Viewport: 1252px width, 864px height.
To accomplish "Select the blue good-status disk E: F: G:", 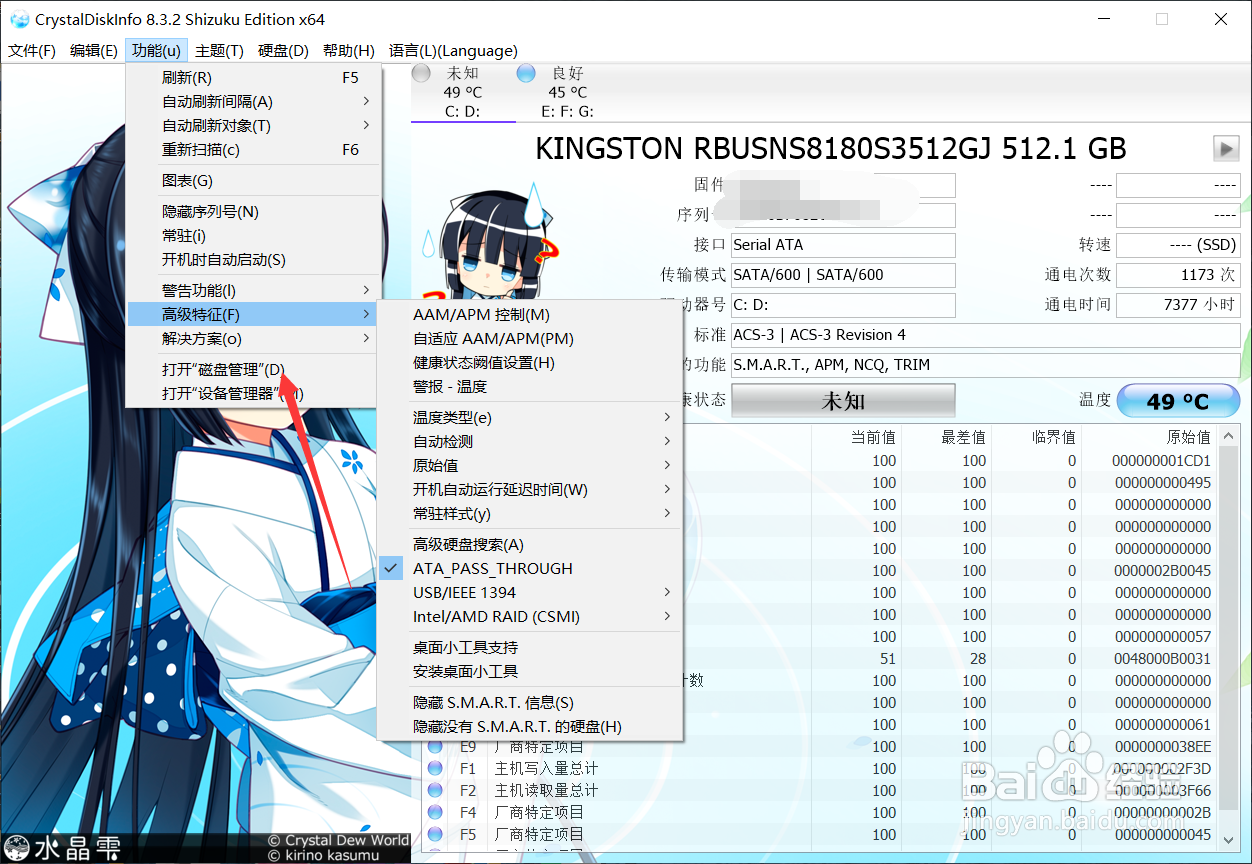I will pos(567,92).
